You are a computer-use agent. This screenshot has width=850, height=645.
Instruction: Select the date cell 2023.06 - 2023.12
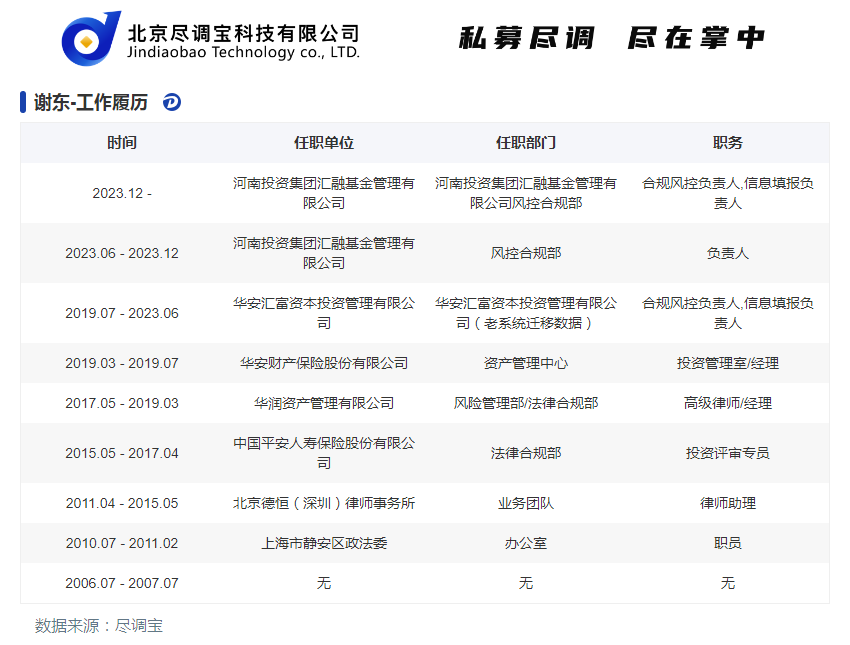pyautogui.click(x=122, y=253)
